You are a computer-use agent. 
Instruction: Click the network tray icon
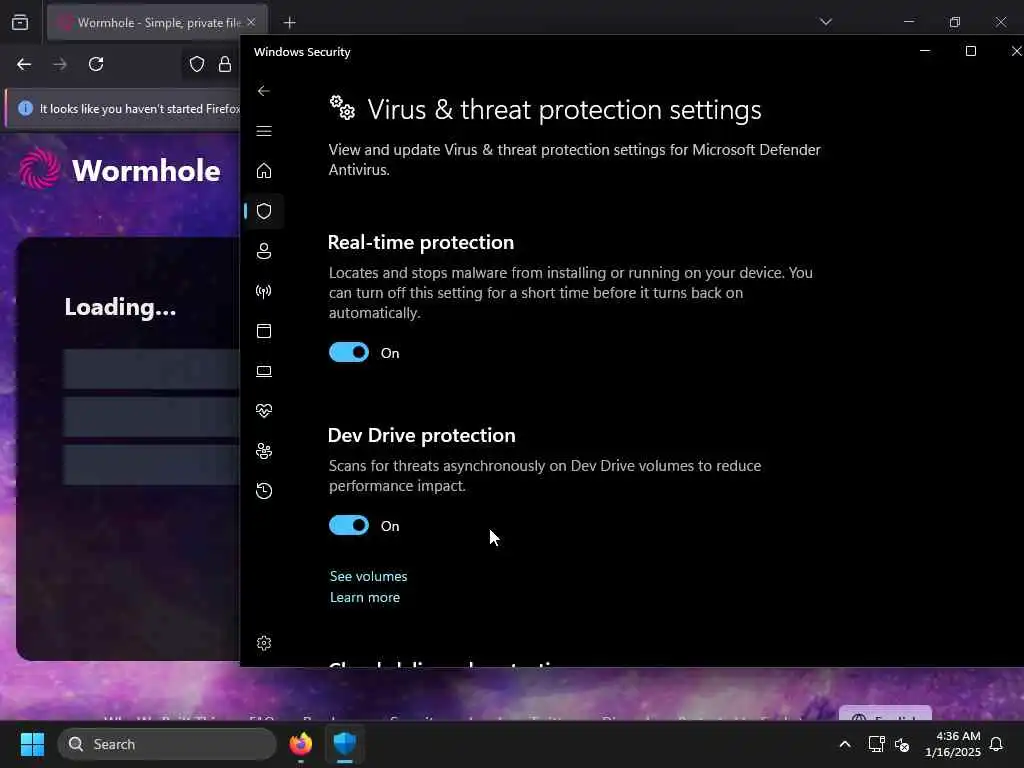(x=876, y=744)
